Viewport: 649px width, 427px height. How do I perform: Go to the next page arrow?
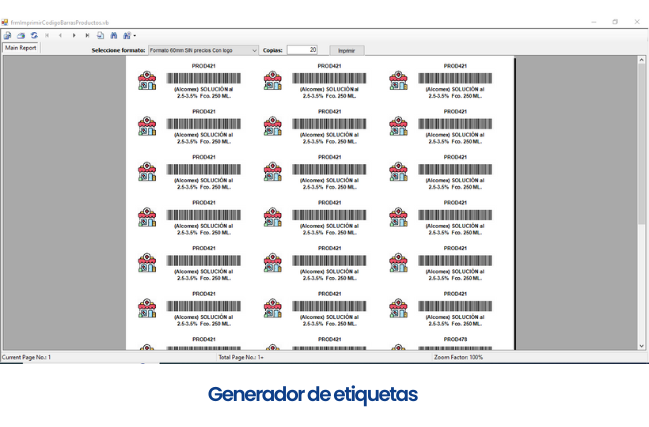coord(74,36)
